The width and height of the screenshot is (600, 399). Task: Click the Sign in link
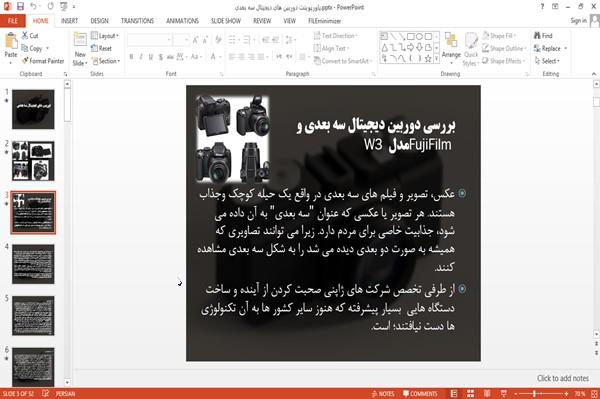tap(578, 21)
